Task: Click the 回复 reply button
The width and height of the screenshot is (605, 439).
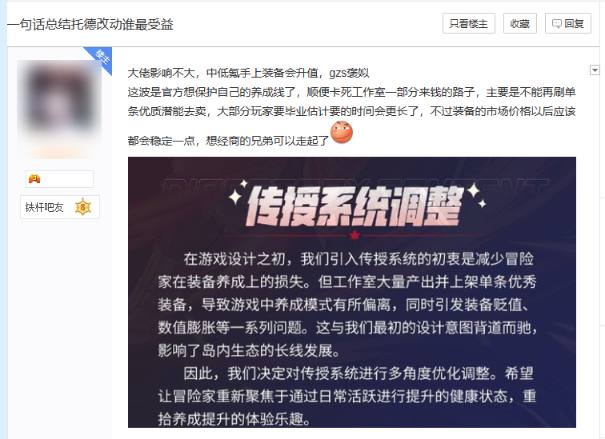Action: click(568, 24)
